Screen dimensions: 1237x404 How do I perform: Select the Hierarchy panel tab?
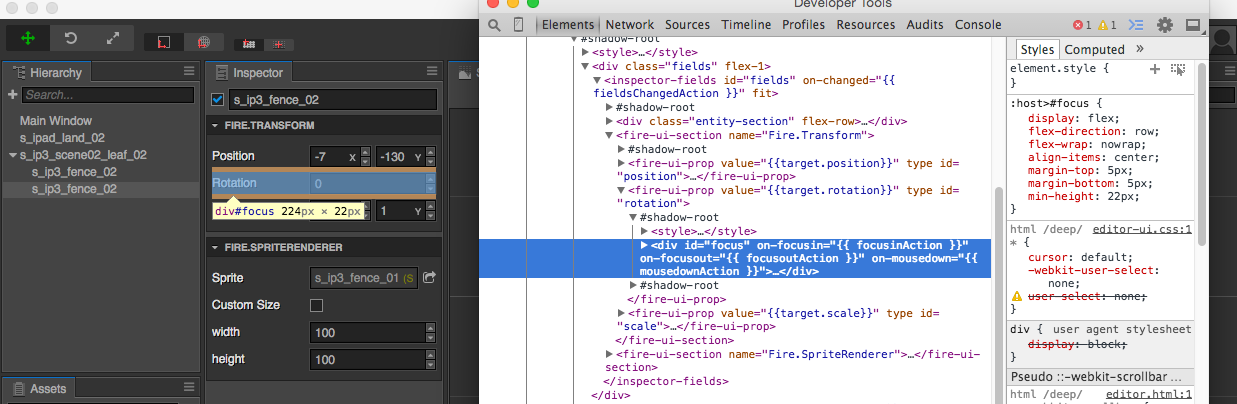click(x=48, y=73)
